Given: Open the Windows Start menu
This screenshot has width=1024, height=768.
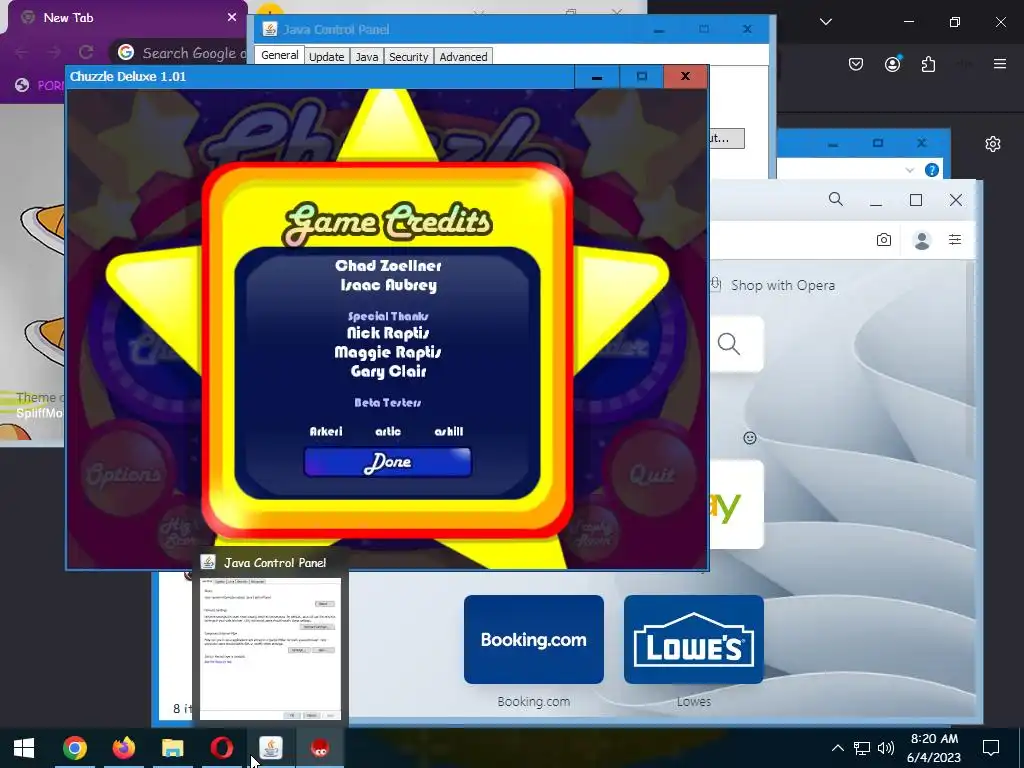Looking at the screenshot, I should tap(24, 748).
